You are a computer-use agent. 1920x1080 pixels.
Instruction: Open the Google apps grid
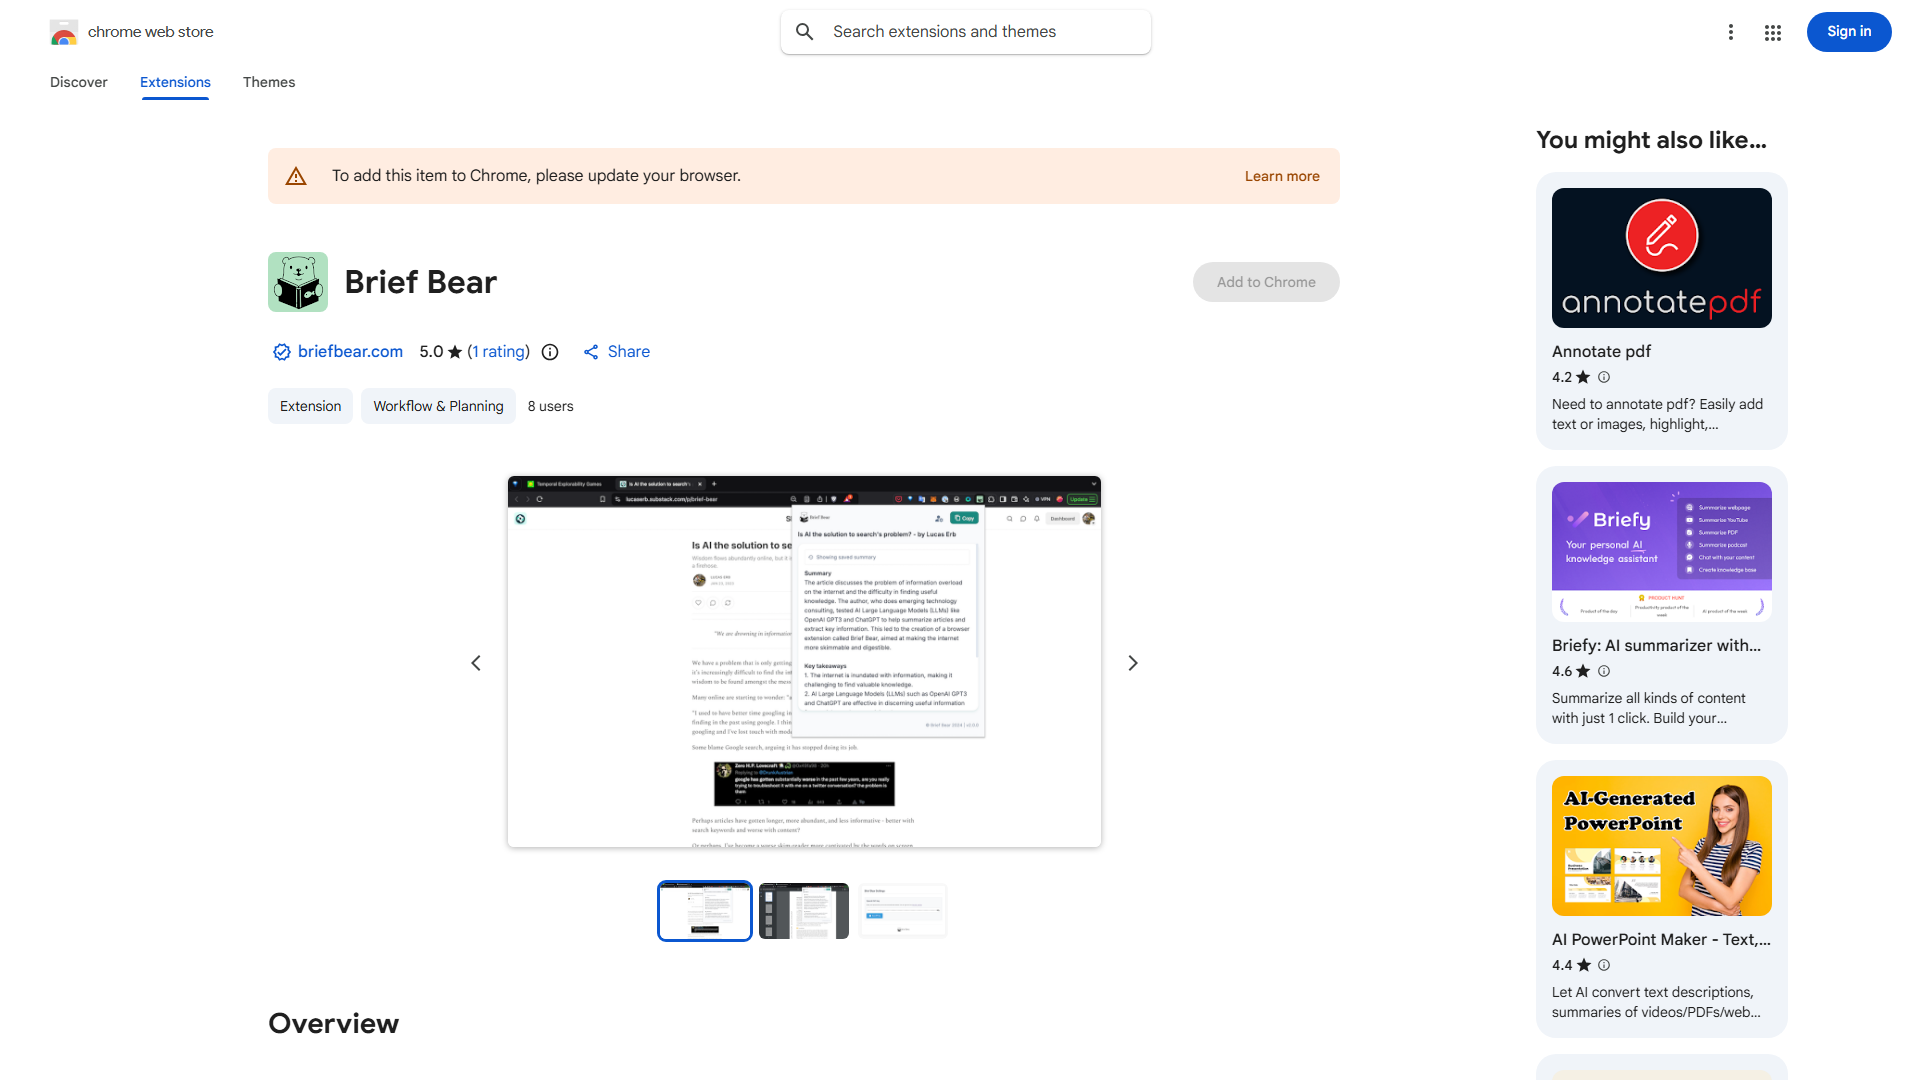[1772, 31]
